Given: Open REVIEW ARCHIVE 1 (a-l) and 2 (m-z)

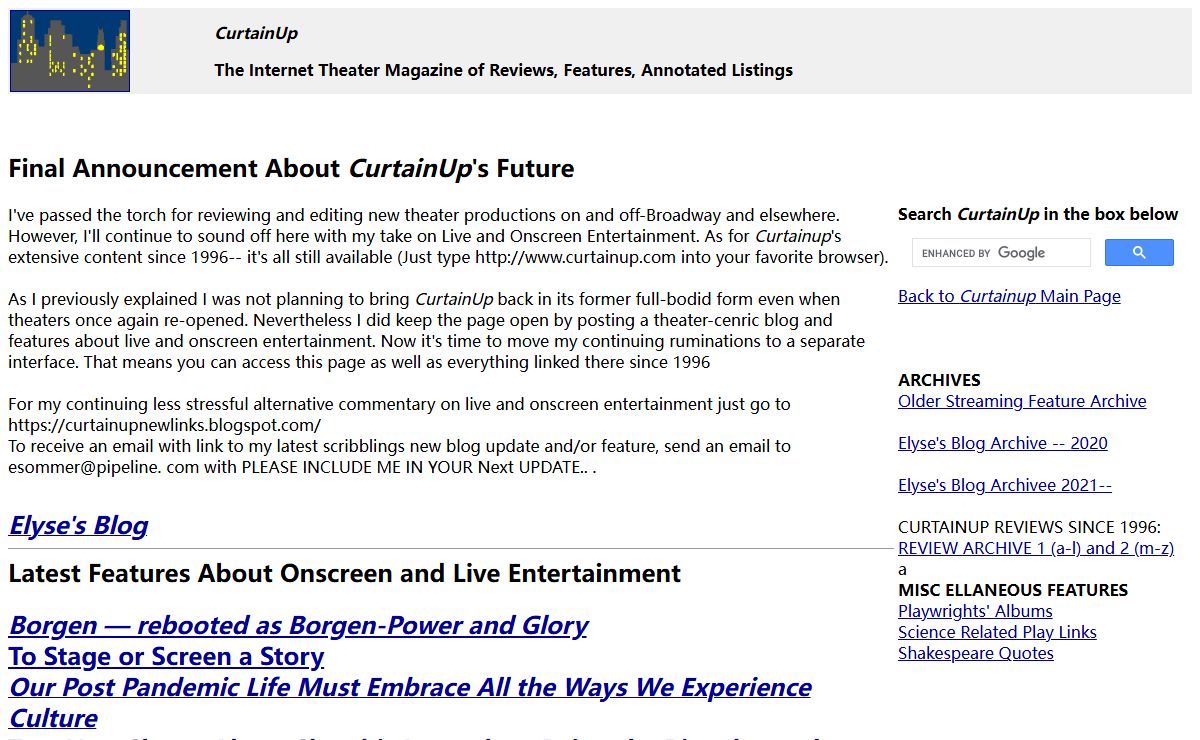Looking at the screenshot, I should pos(1036,548).
